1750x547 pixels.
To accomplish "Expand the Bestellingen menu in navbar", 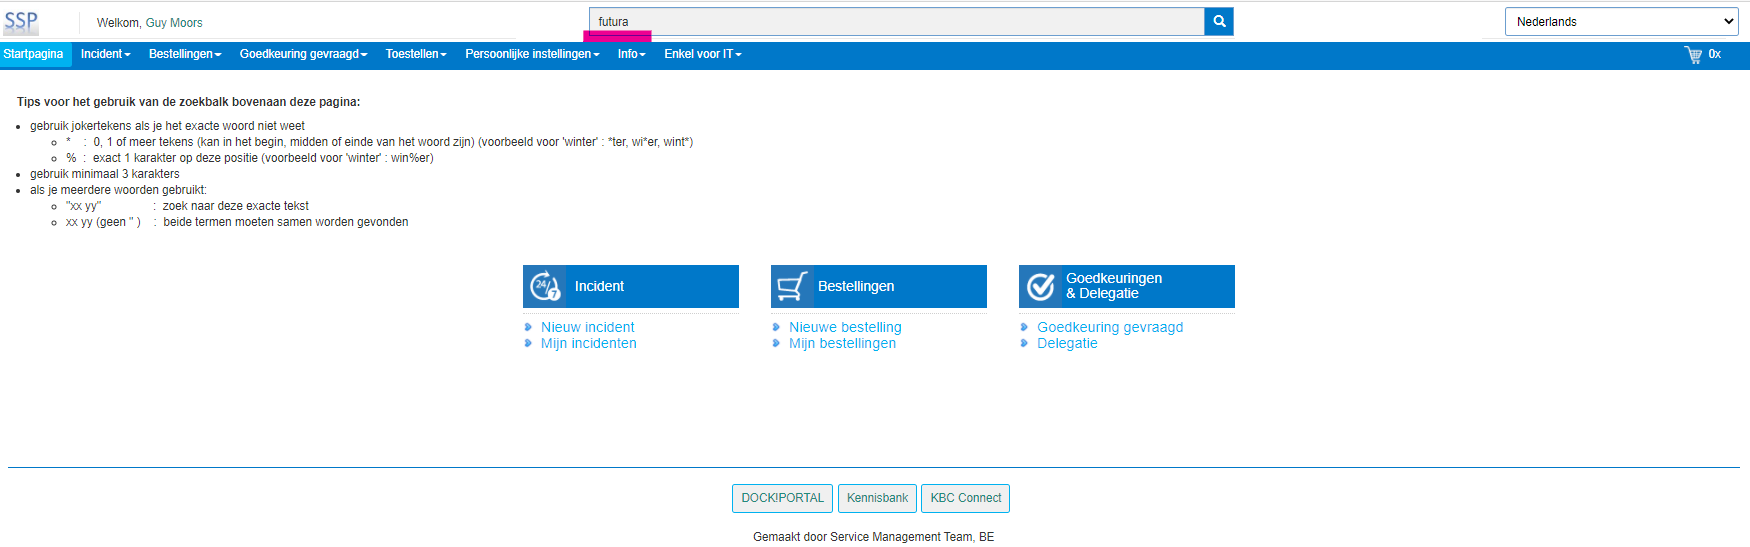I will [x=185, y=54].
